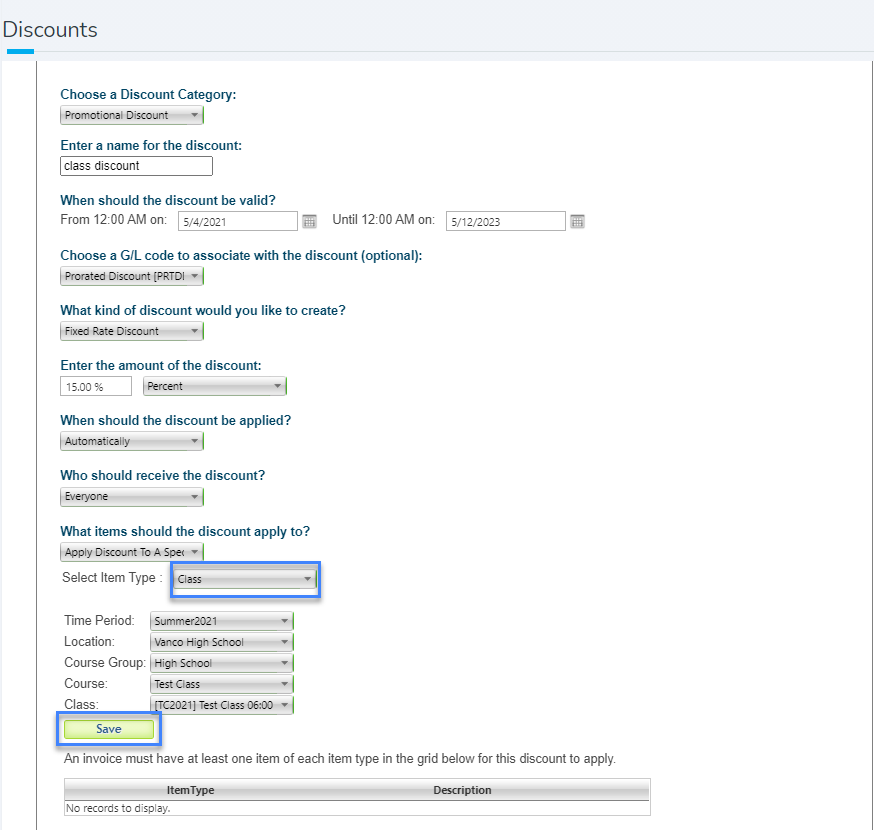This screenshot has height=830, width=874.
Task: Open the Location Vanco High School dropdown
Action: point(222,642)
